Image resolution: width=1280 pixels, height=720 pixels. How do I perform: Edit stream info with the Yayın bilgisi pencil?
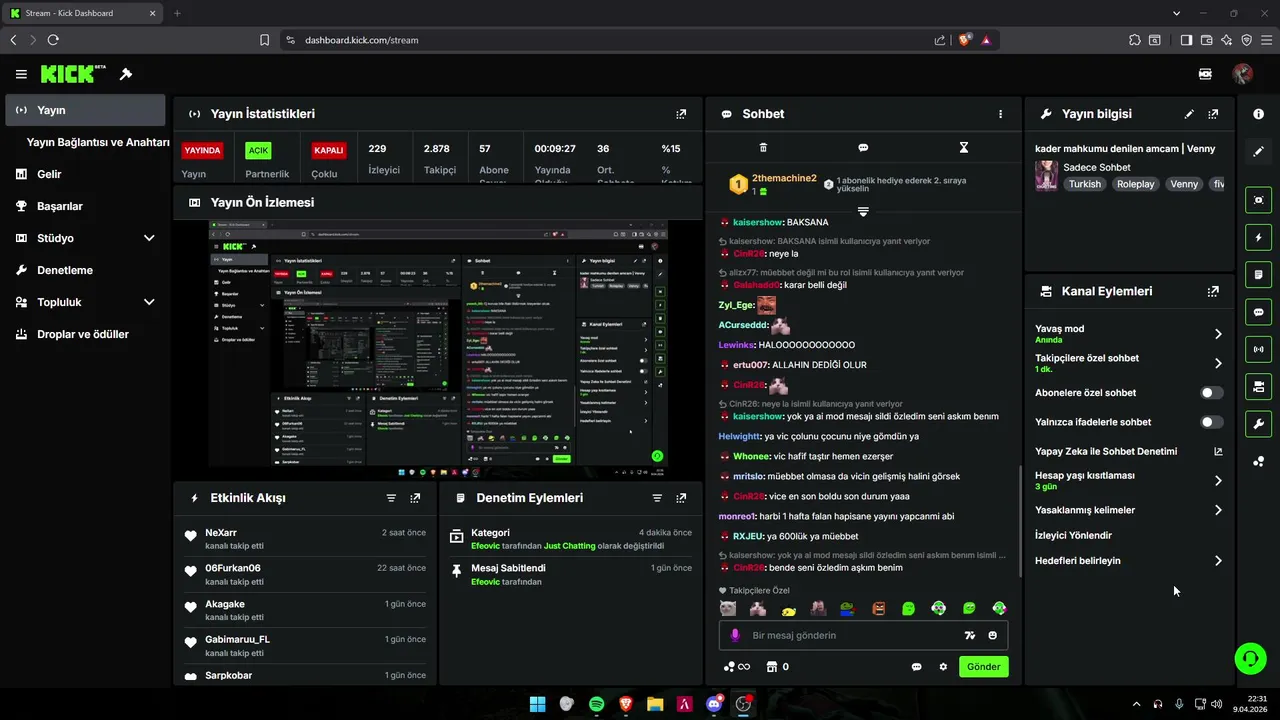click(1189, 114)
